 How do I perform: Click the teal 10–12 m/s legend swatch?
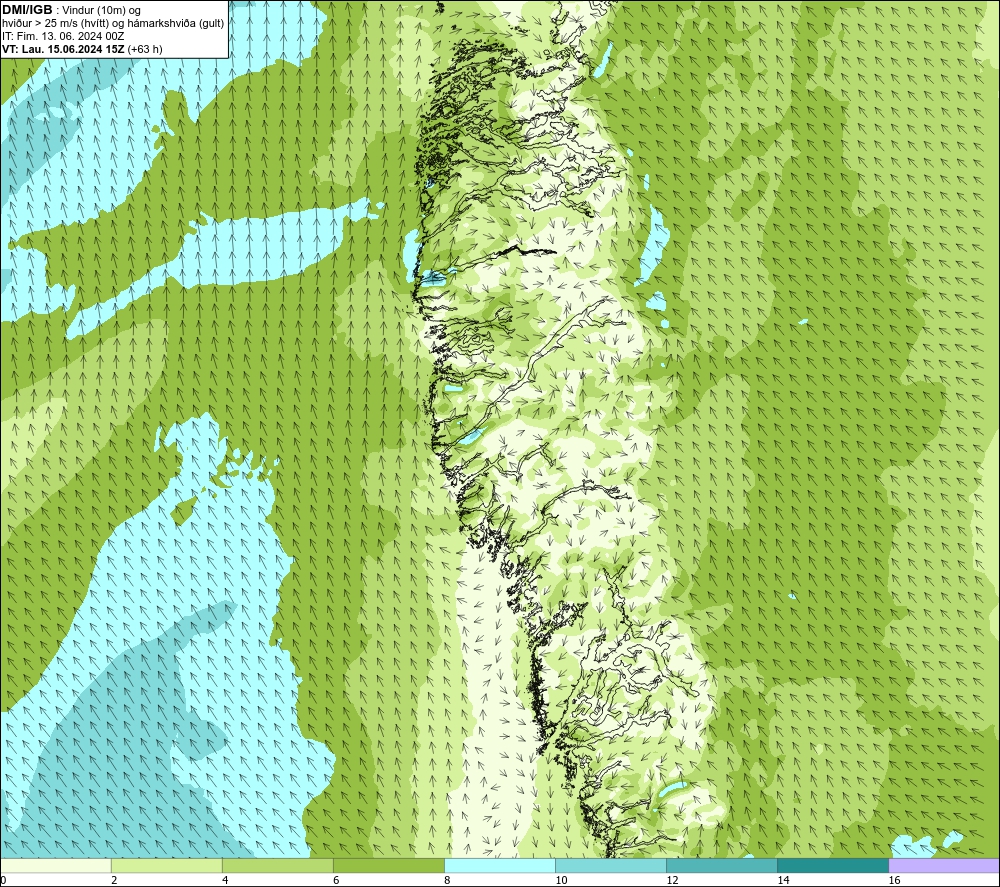pyautogui.click(x=611, y=865)
